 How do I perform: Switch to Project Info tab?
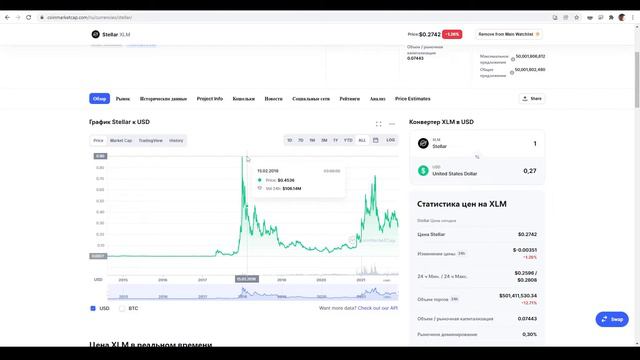tap(210, 99)
